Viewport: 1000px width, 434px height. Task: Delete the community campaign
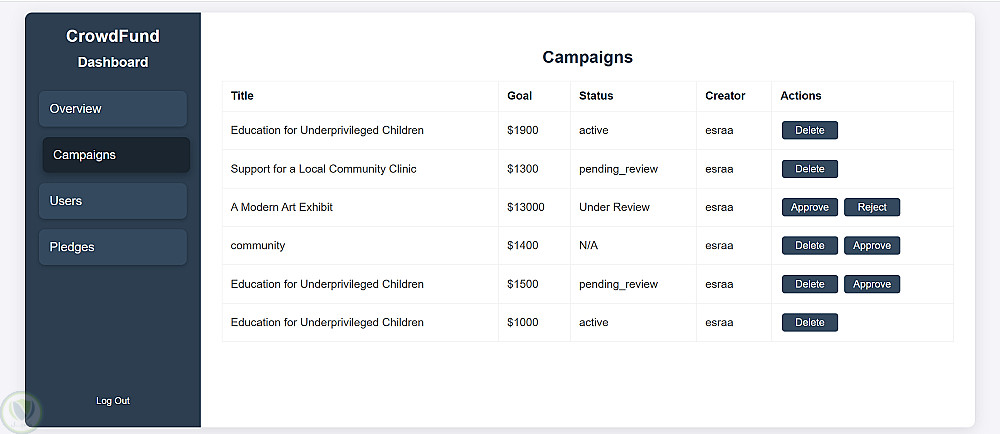pyautogui.click(x=809, y=245)
